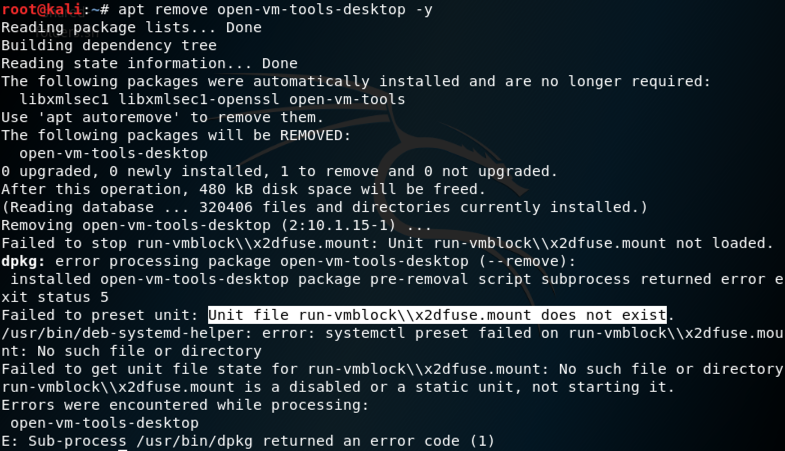Click the terminal cursor on the last line
The height and width of the screenshot is (451, 785).
coord(122,447)
